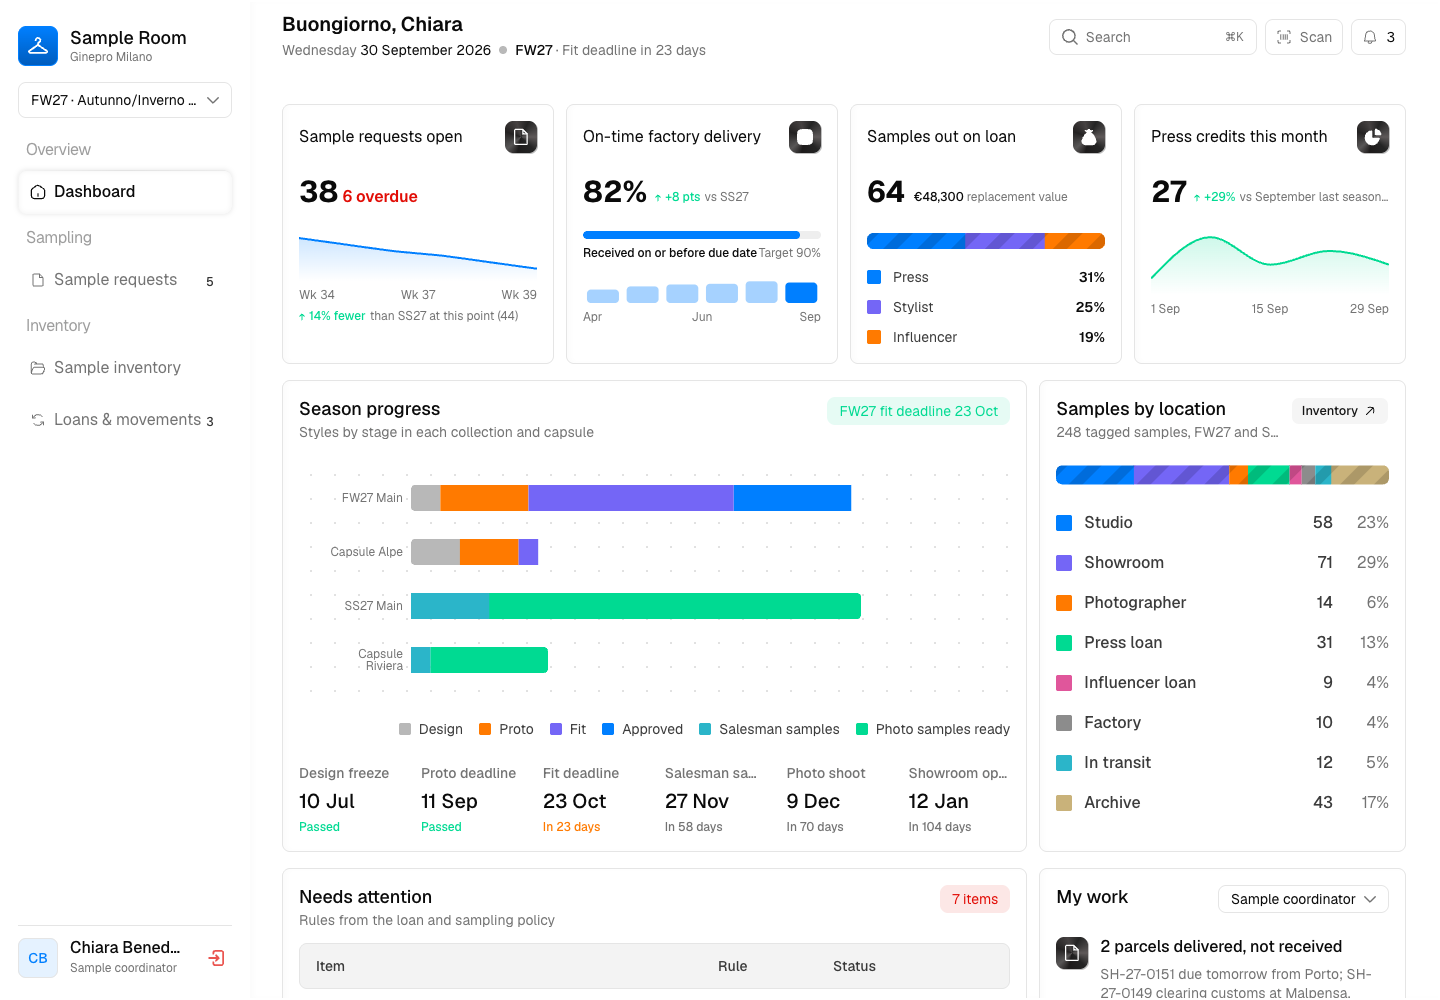
Task: Click the Stylist purple legend swatch
Action: (x=874, y=307)
